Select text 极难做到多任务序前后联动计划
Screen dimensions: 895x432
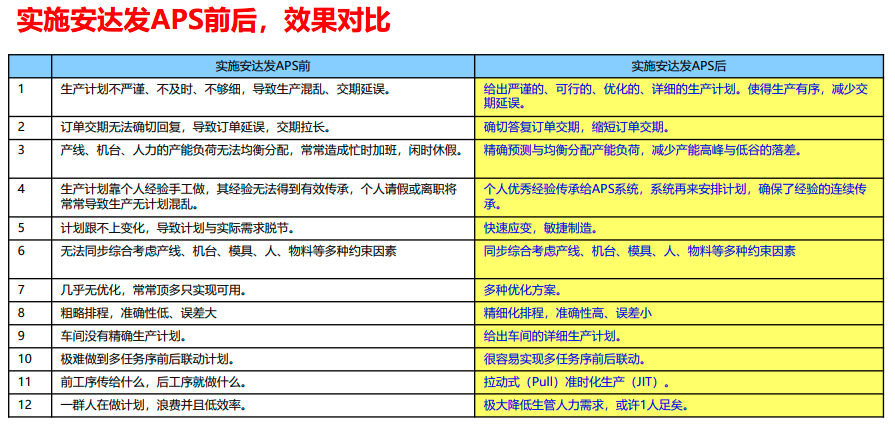coord(144,359)
